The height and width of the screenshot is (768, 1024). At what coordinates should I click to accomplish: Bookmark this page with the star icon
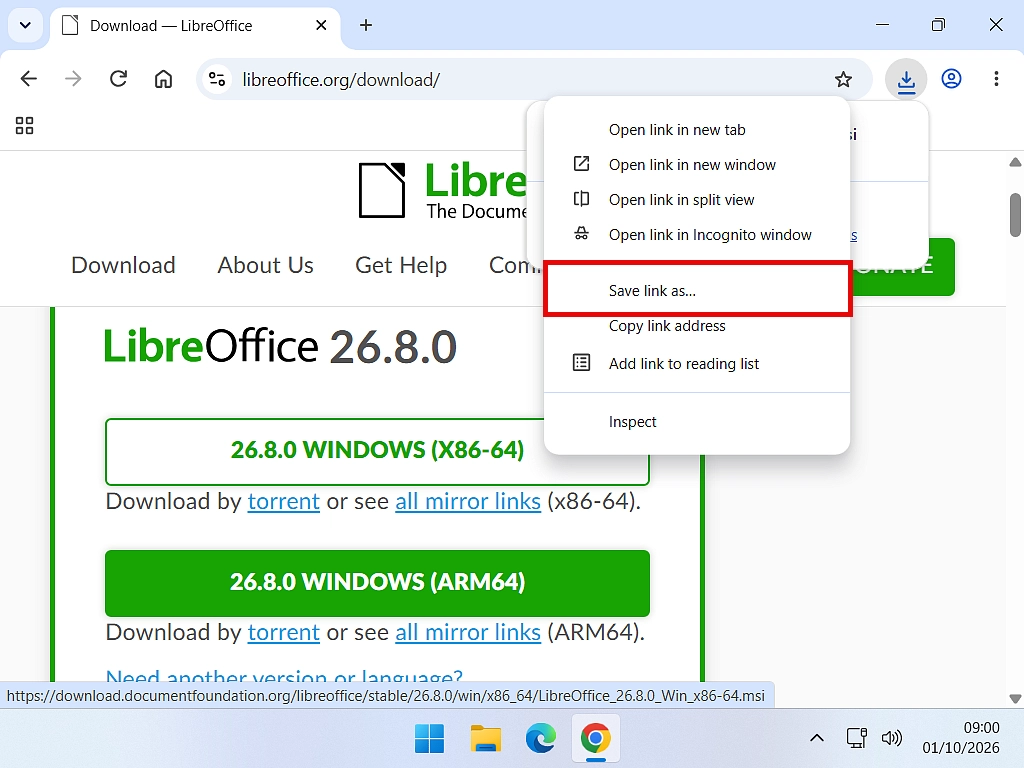tap(843, 79)
